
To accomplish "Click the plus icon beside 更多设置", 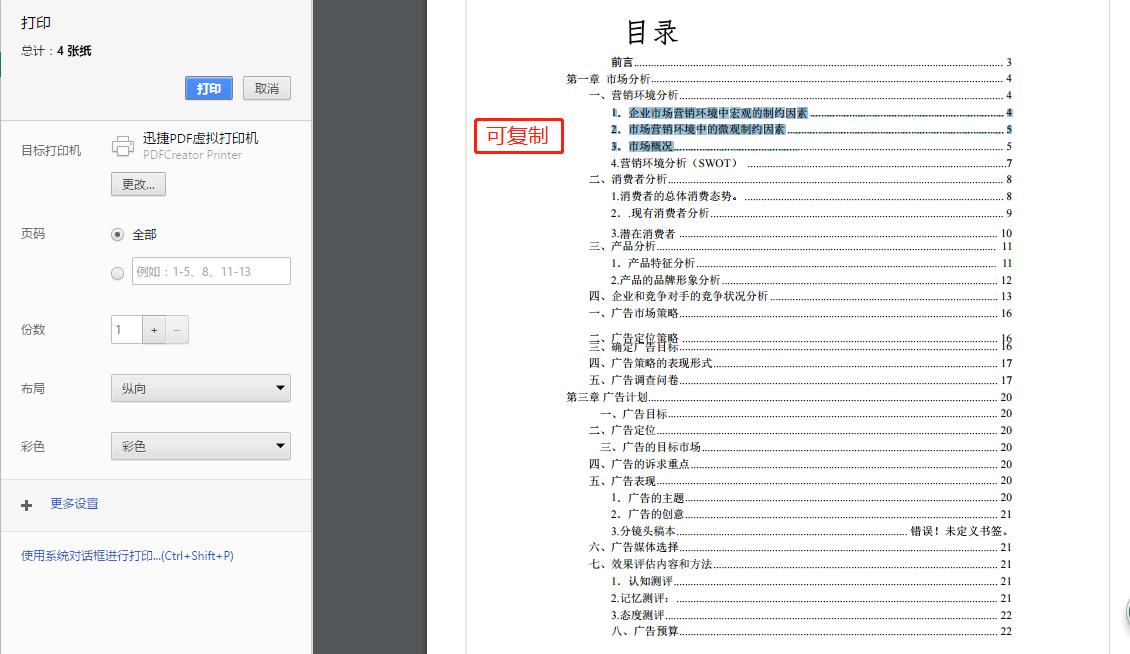I will coord(26,504).
